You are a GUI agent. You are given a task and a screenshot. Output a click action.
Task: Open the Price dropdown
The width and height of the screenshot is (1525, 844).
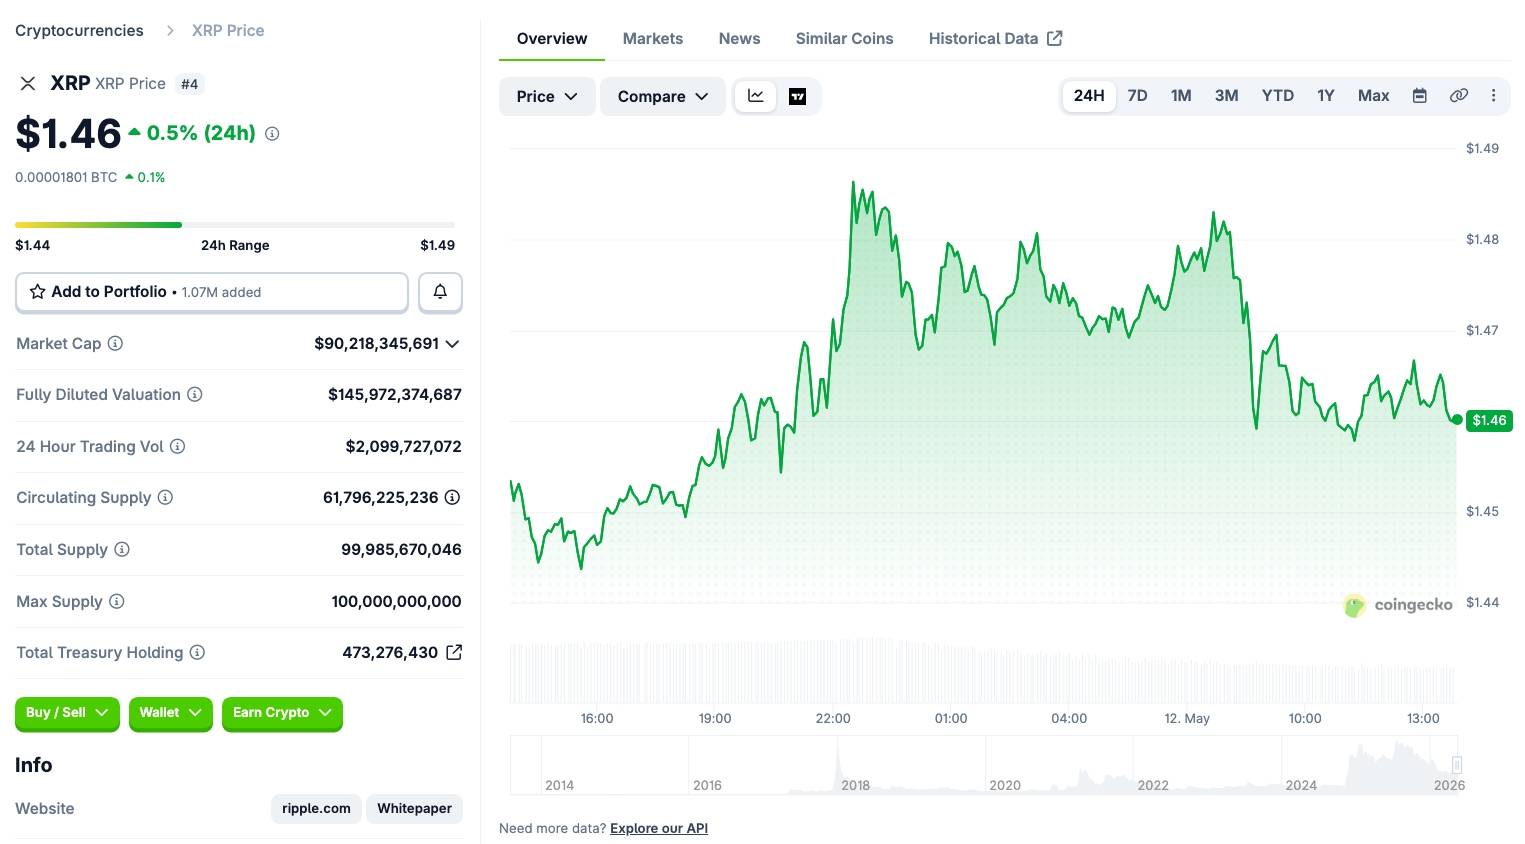(547, 96)
